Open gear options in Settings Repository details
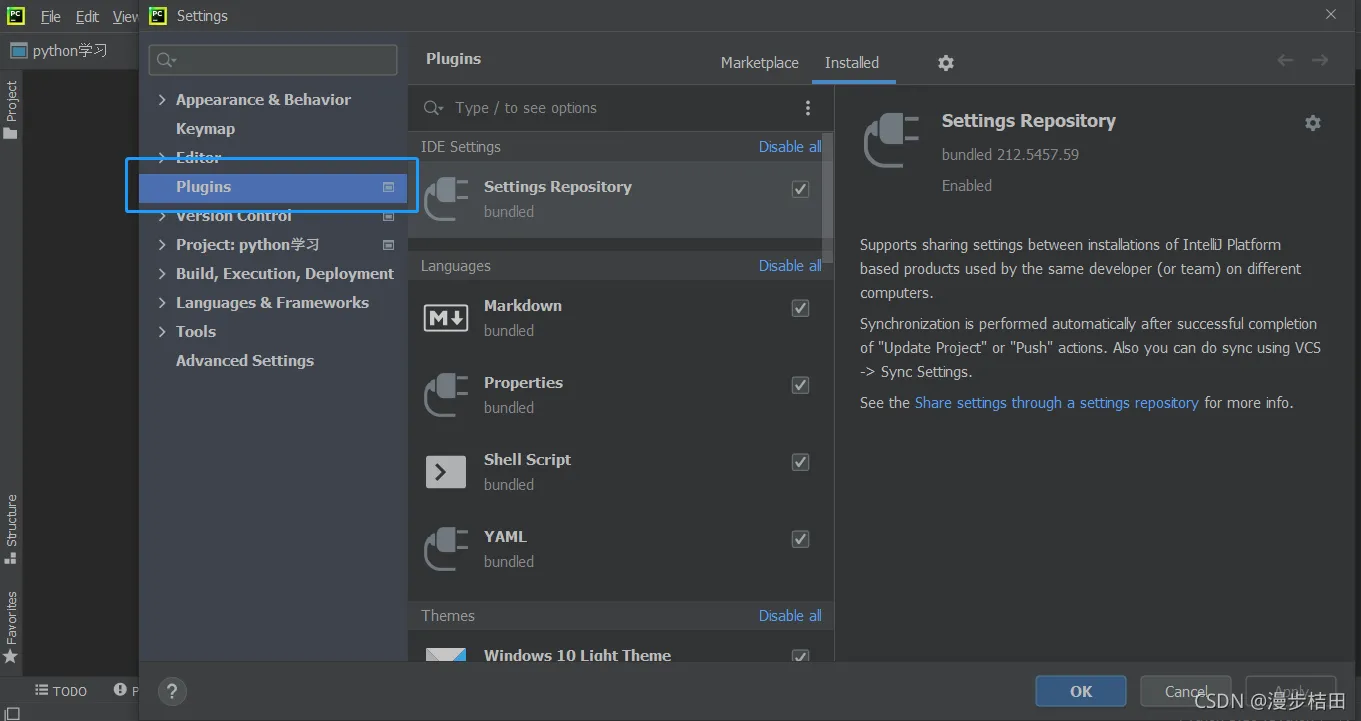Viewport: 1361px width, 721px height. pyautogui.click(x=1313, y=123)
